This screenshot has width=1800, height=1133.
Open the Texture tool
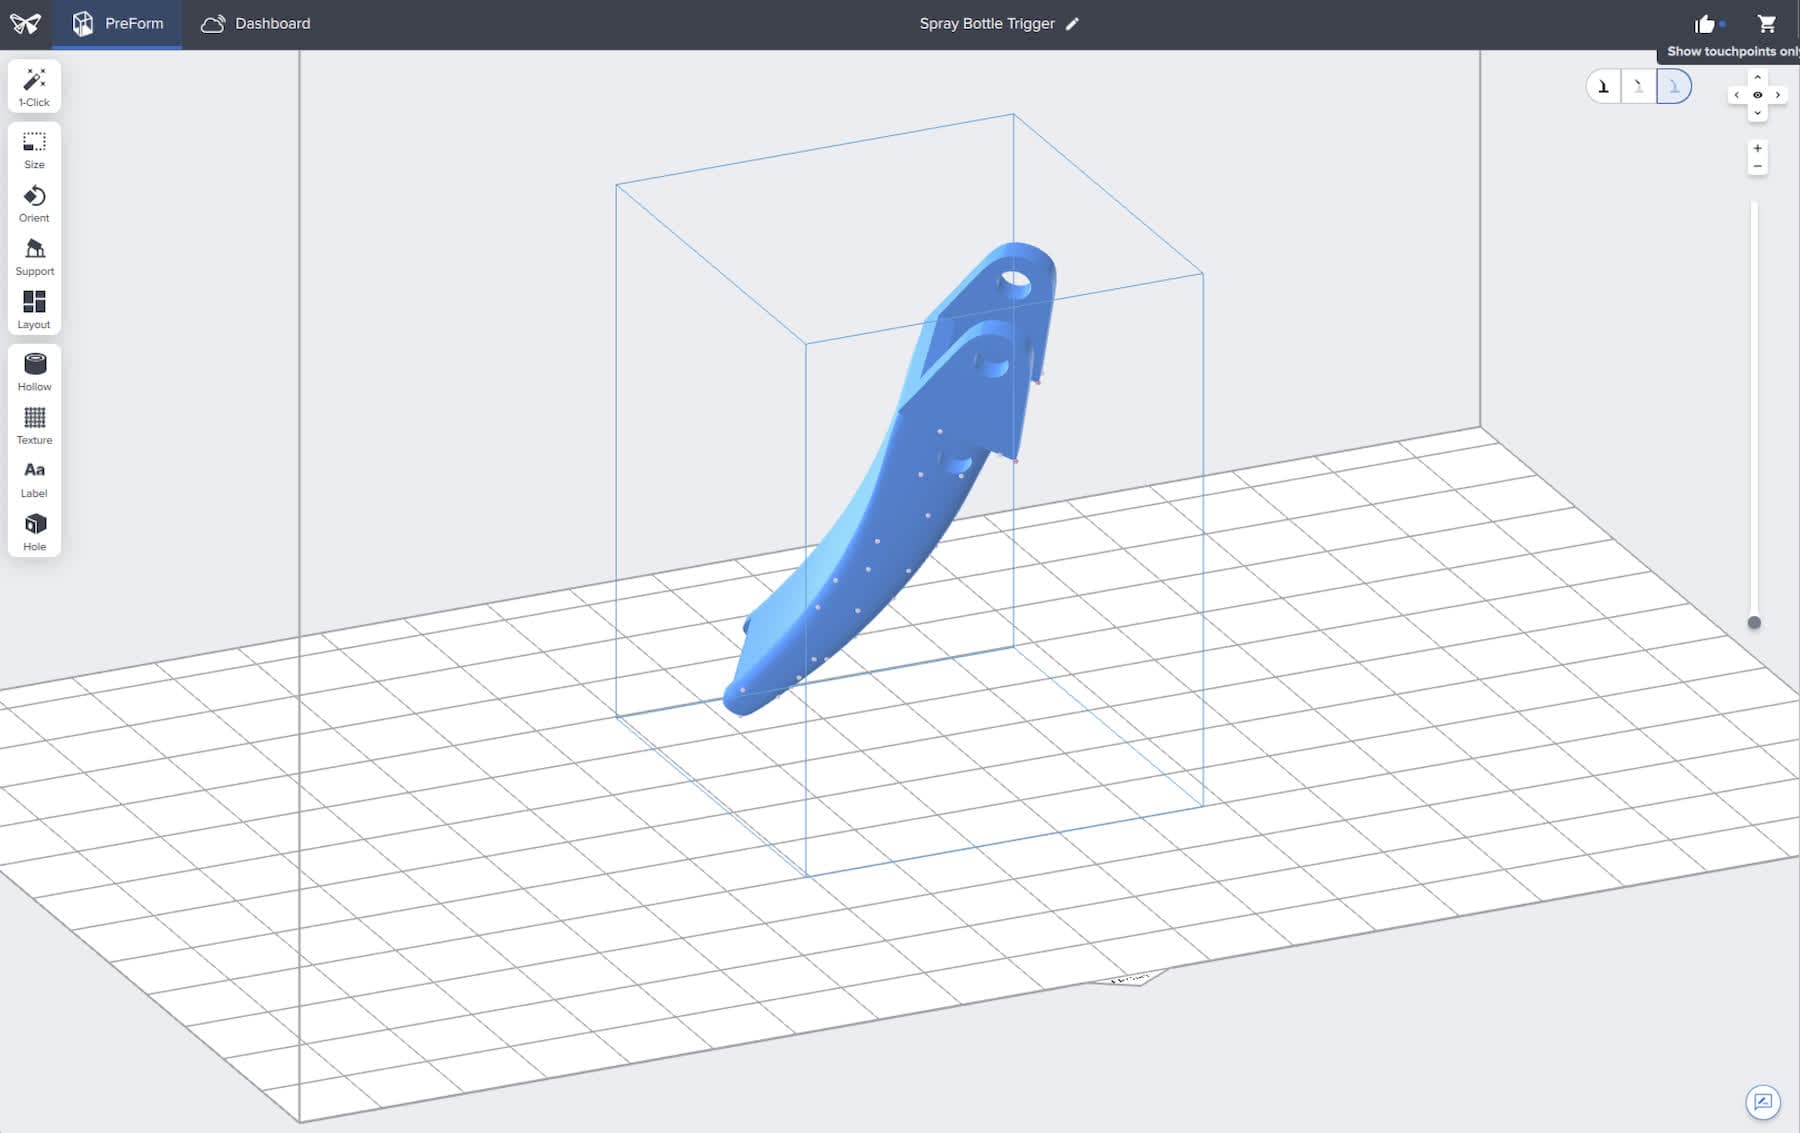click(34, 426)
